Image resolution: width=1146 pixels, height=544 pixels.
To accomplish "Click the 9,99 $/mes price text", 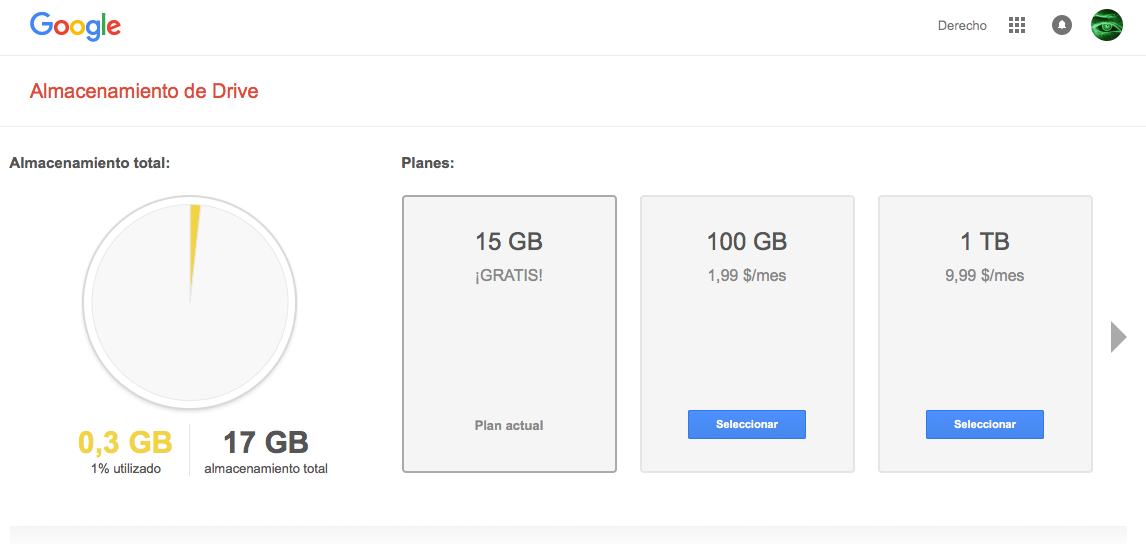I will click(985, 275).
